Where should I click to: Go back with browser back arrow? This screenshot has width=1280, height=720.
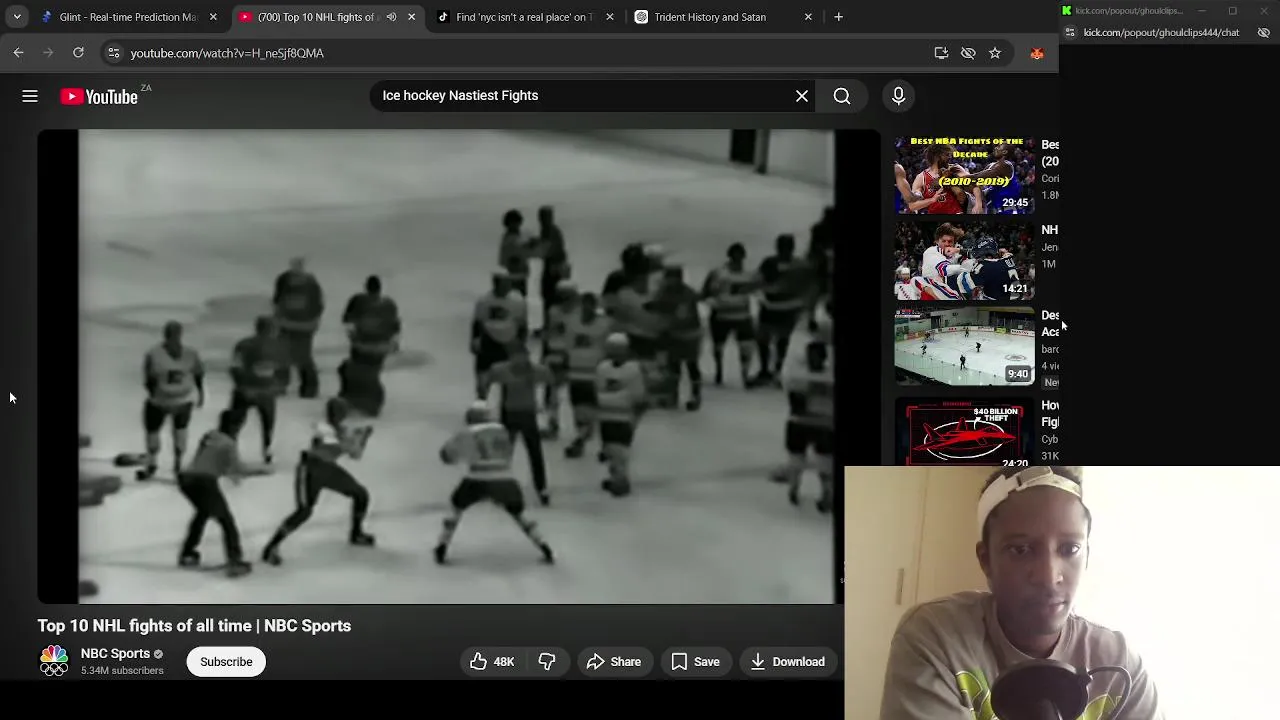point(19,53)
